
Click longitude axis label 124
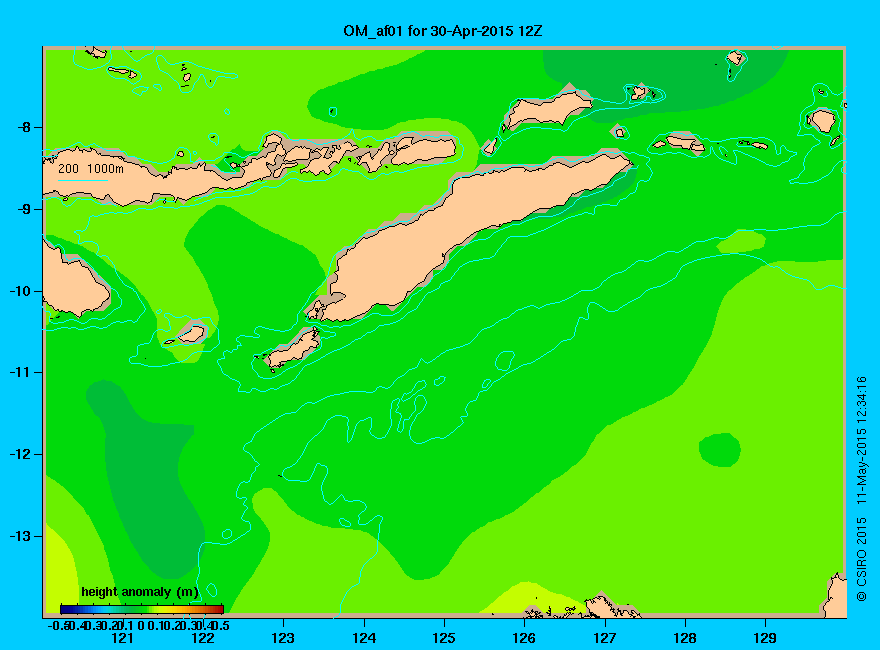tap(364, 638)
